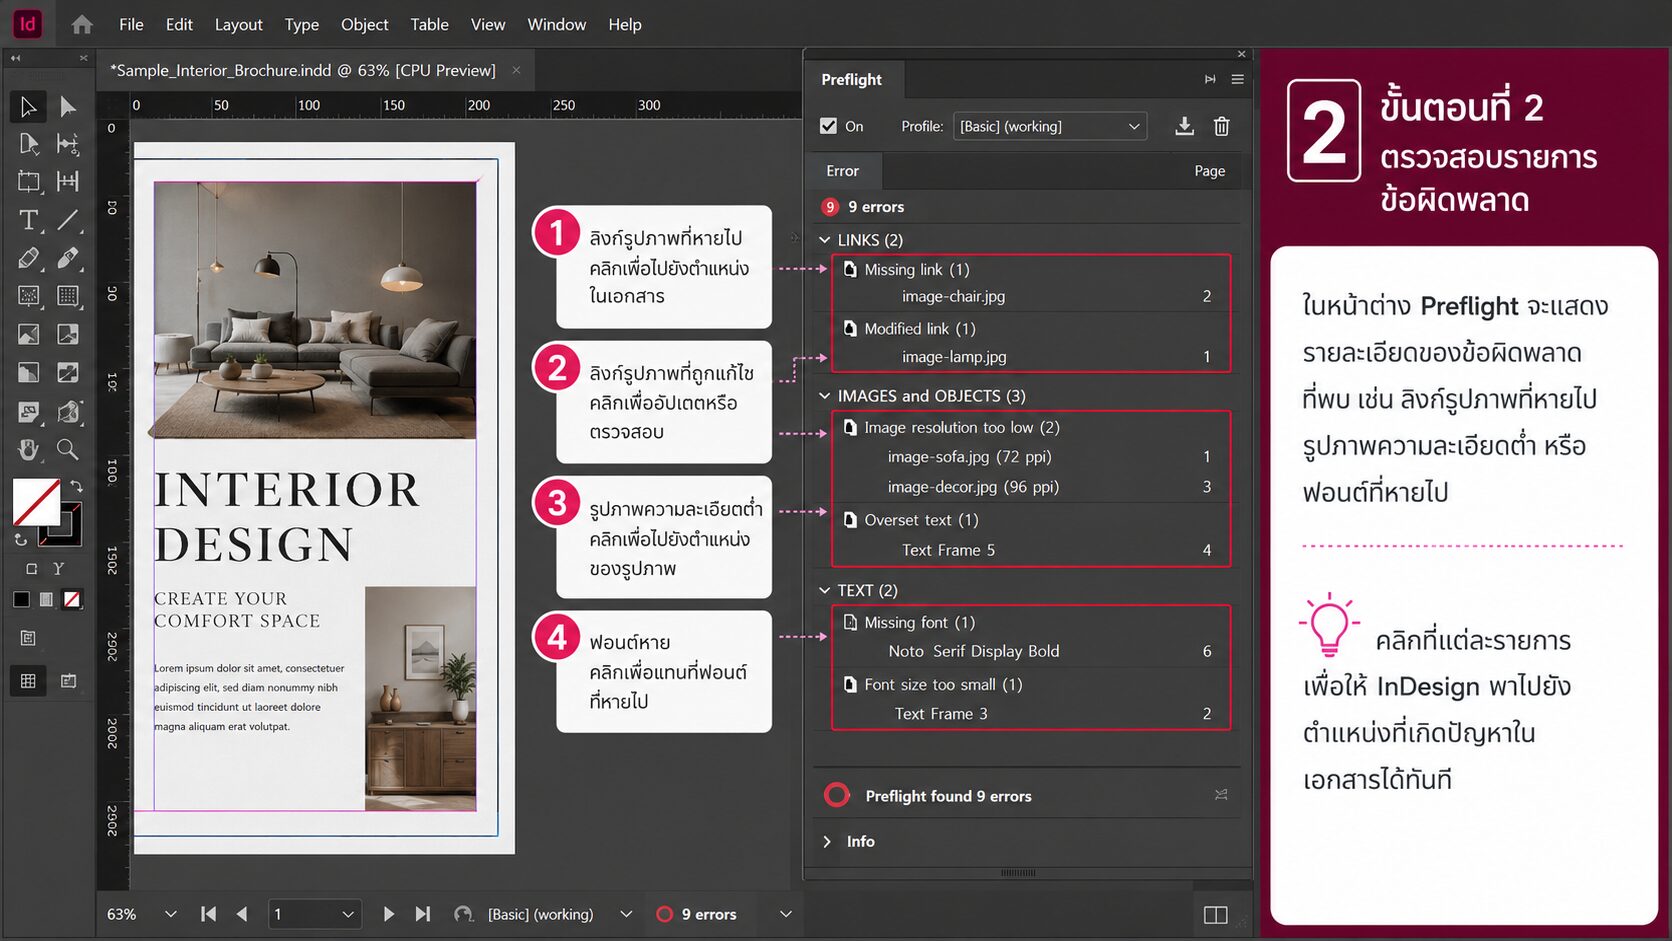Screen dimensions: 1672x941
Task: Select the Preflight panel tab
Action: tap(852, 79)
